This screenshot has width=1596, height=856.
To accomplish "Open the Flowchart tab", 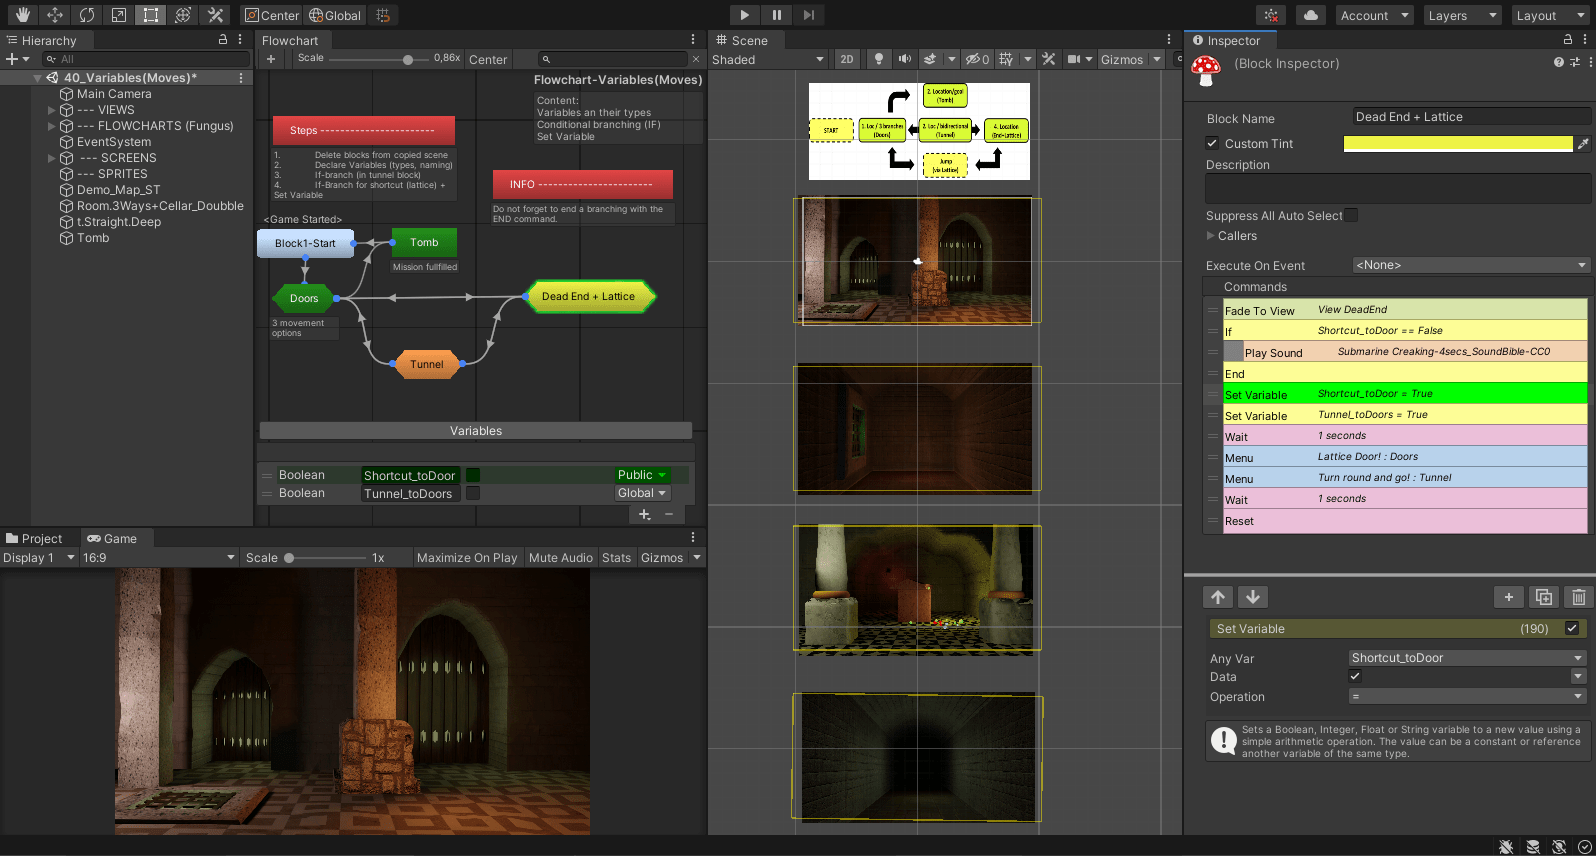I will coord(290,41).
